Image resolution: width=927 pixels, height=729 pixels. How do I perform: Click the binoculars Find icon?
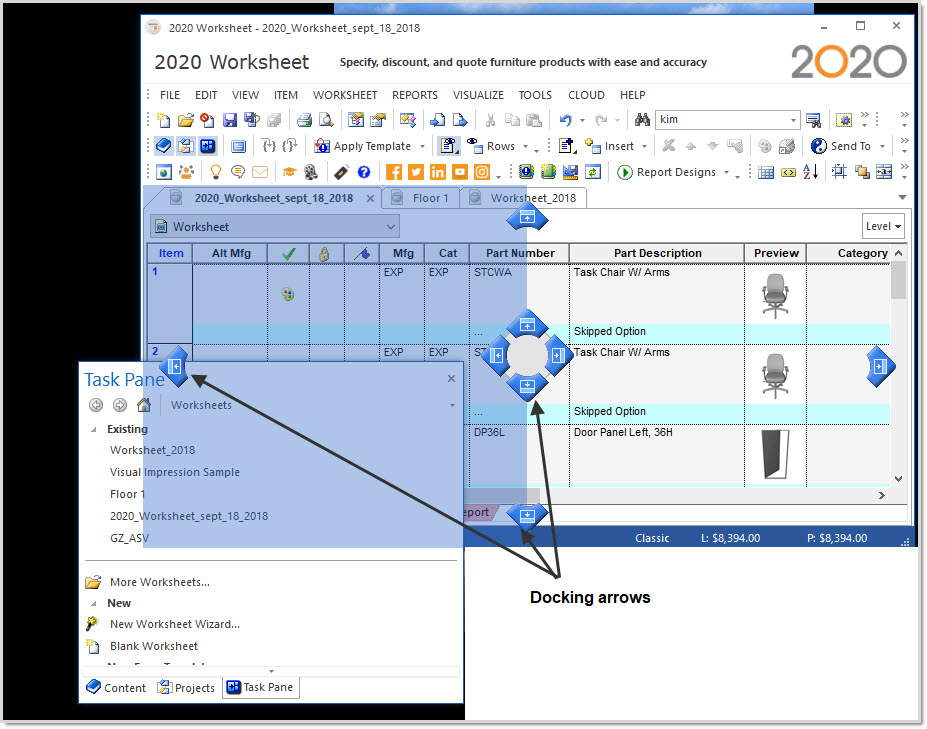click(x=644, y=119)
